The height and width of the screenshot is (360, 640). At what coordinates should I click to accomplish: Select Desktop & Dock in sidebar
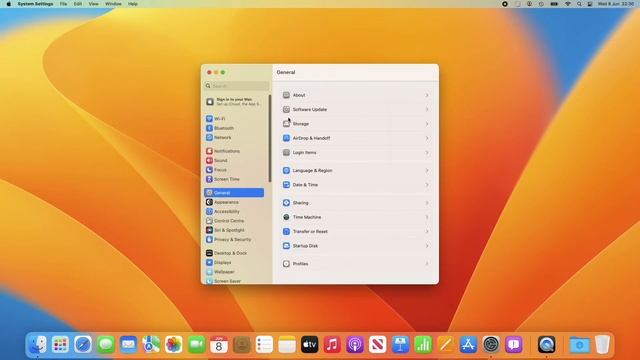pyautogui.click(x=234, y=253)
